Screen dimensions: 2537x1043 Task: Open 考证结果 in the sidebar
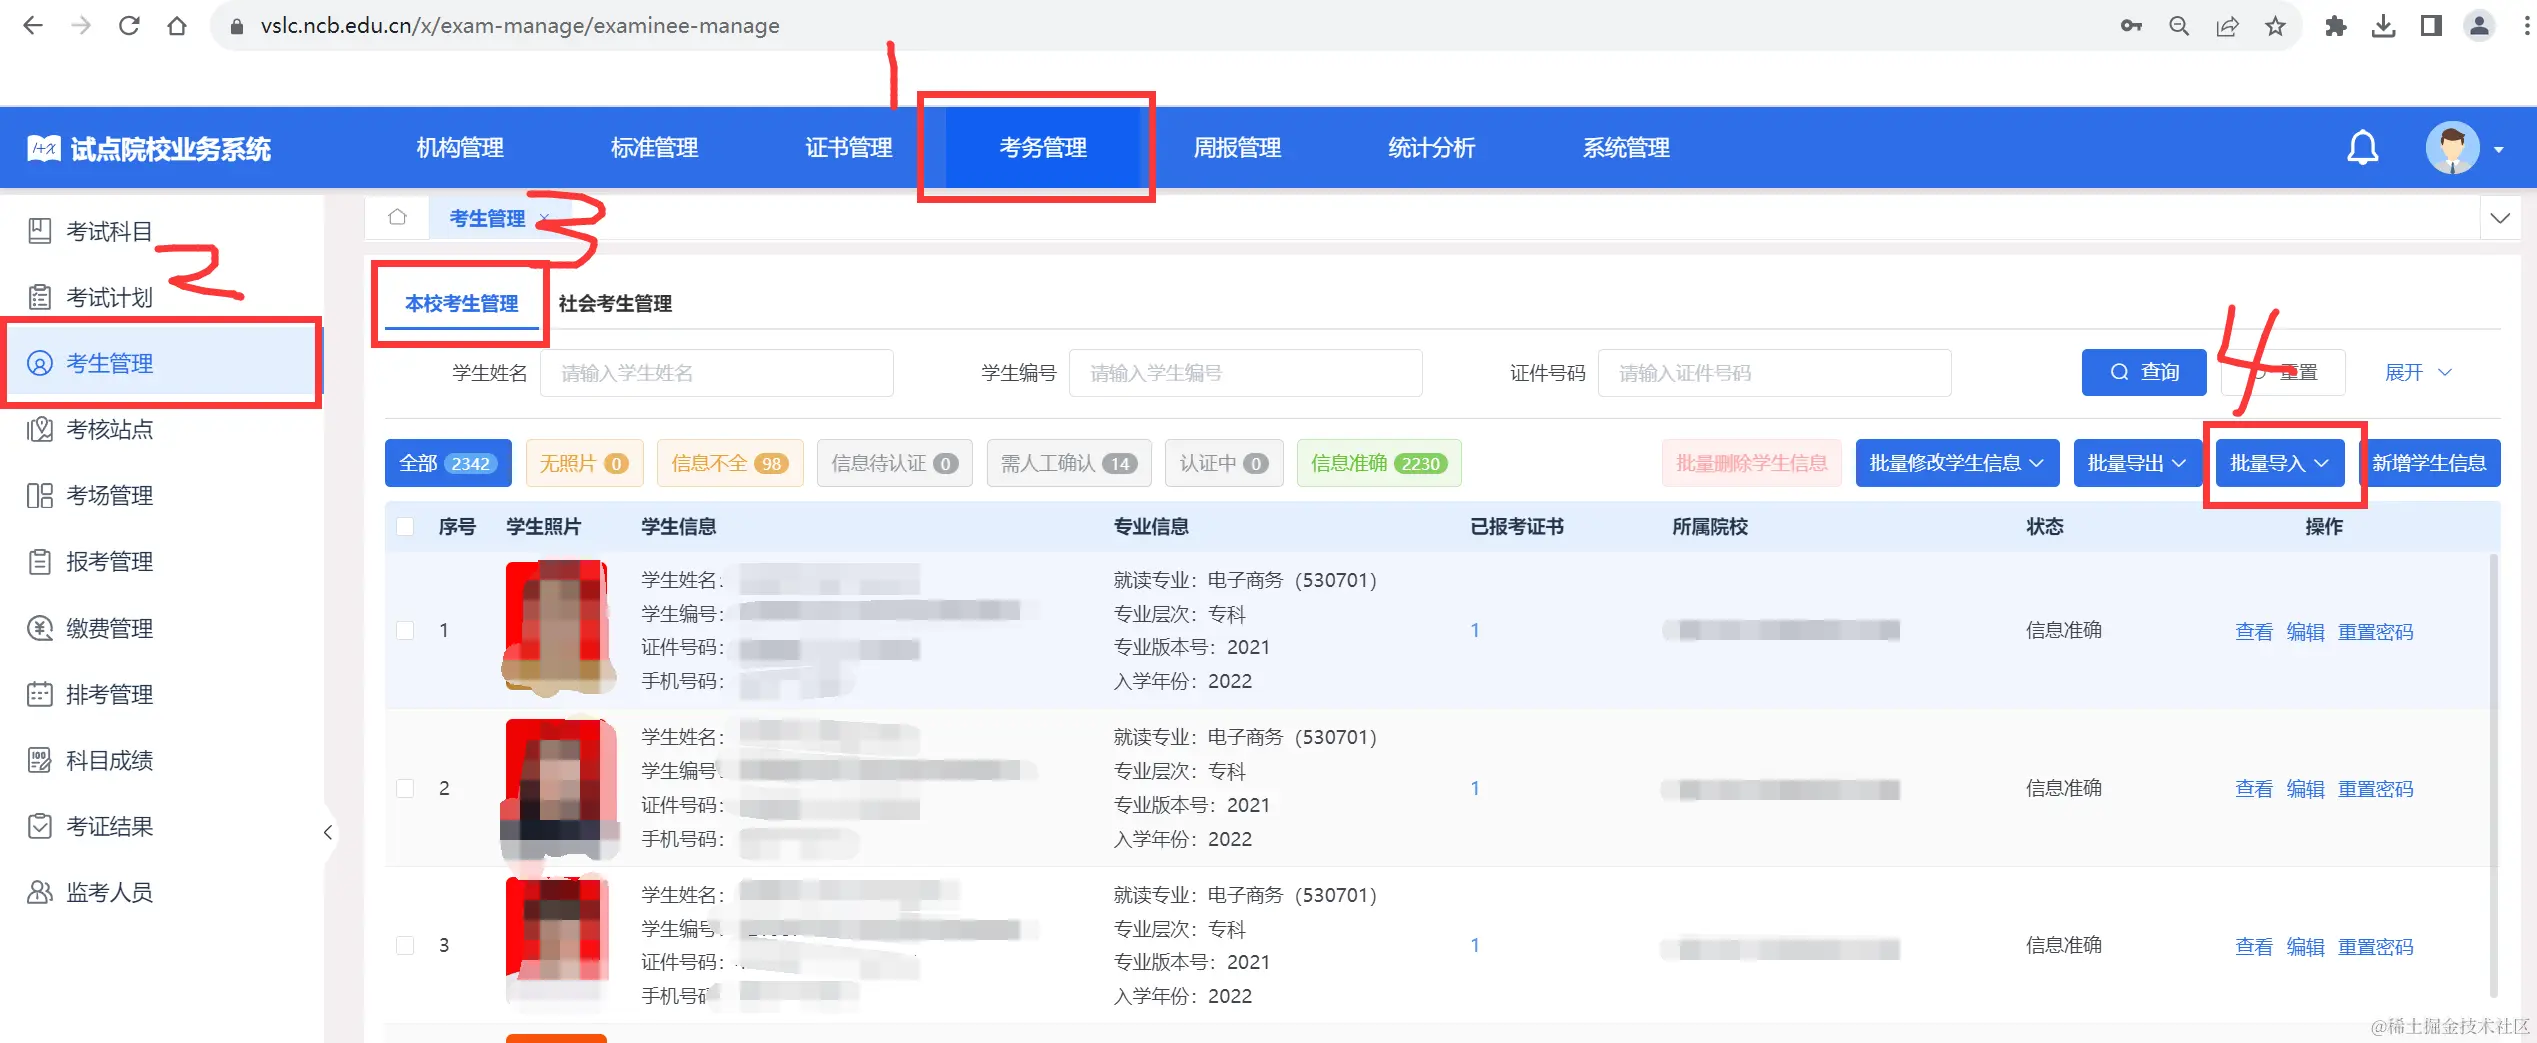[x=162, y=826]
